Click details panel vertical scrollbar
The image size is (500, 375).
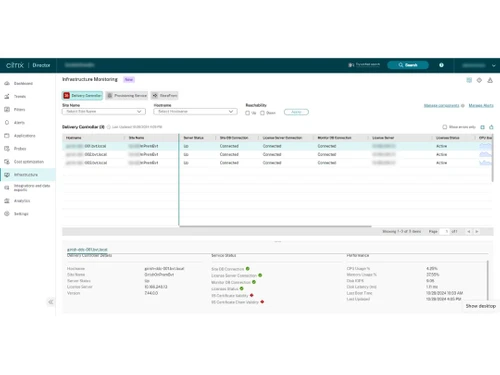coord(488,280)
